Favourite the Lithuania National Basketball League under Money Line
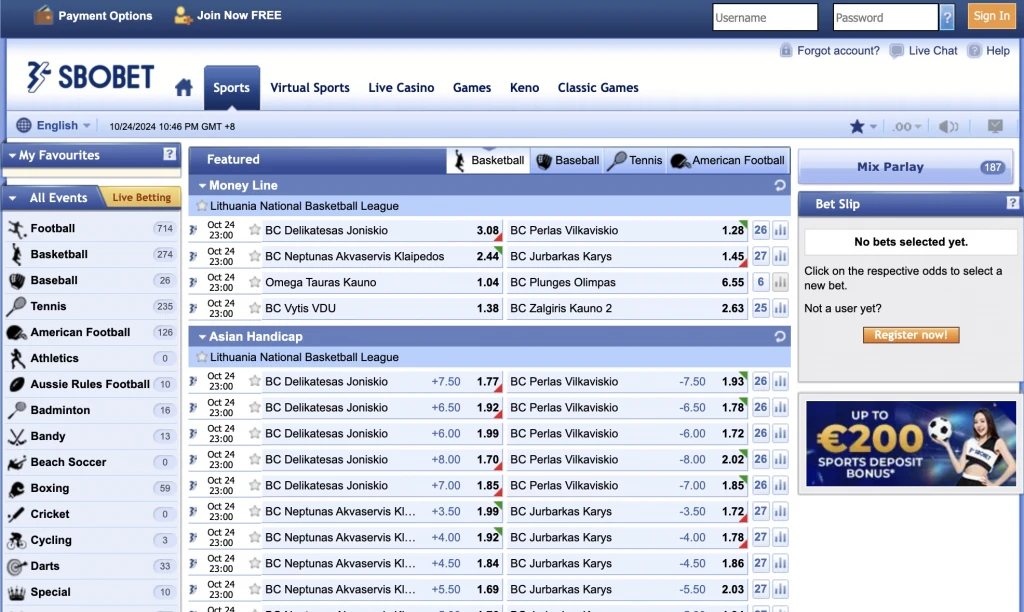Image resolution: width=1024 pixels, height=612 pixels. pos(202,206)
